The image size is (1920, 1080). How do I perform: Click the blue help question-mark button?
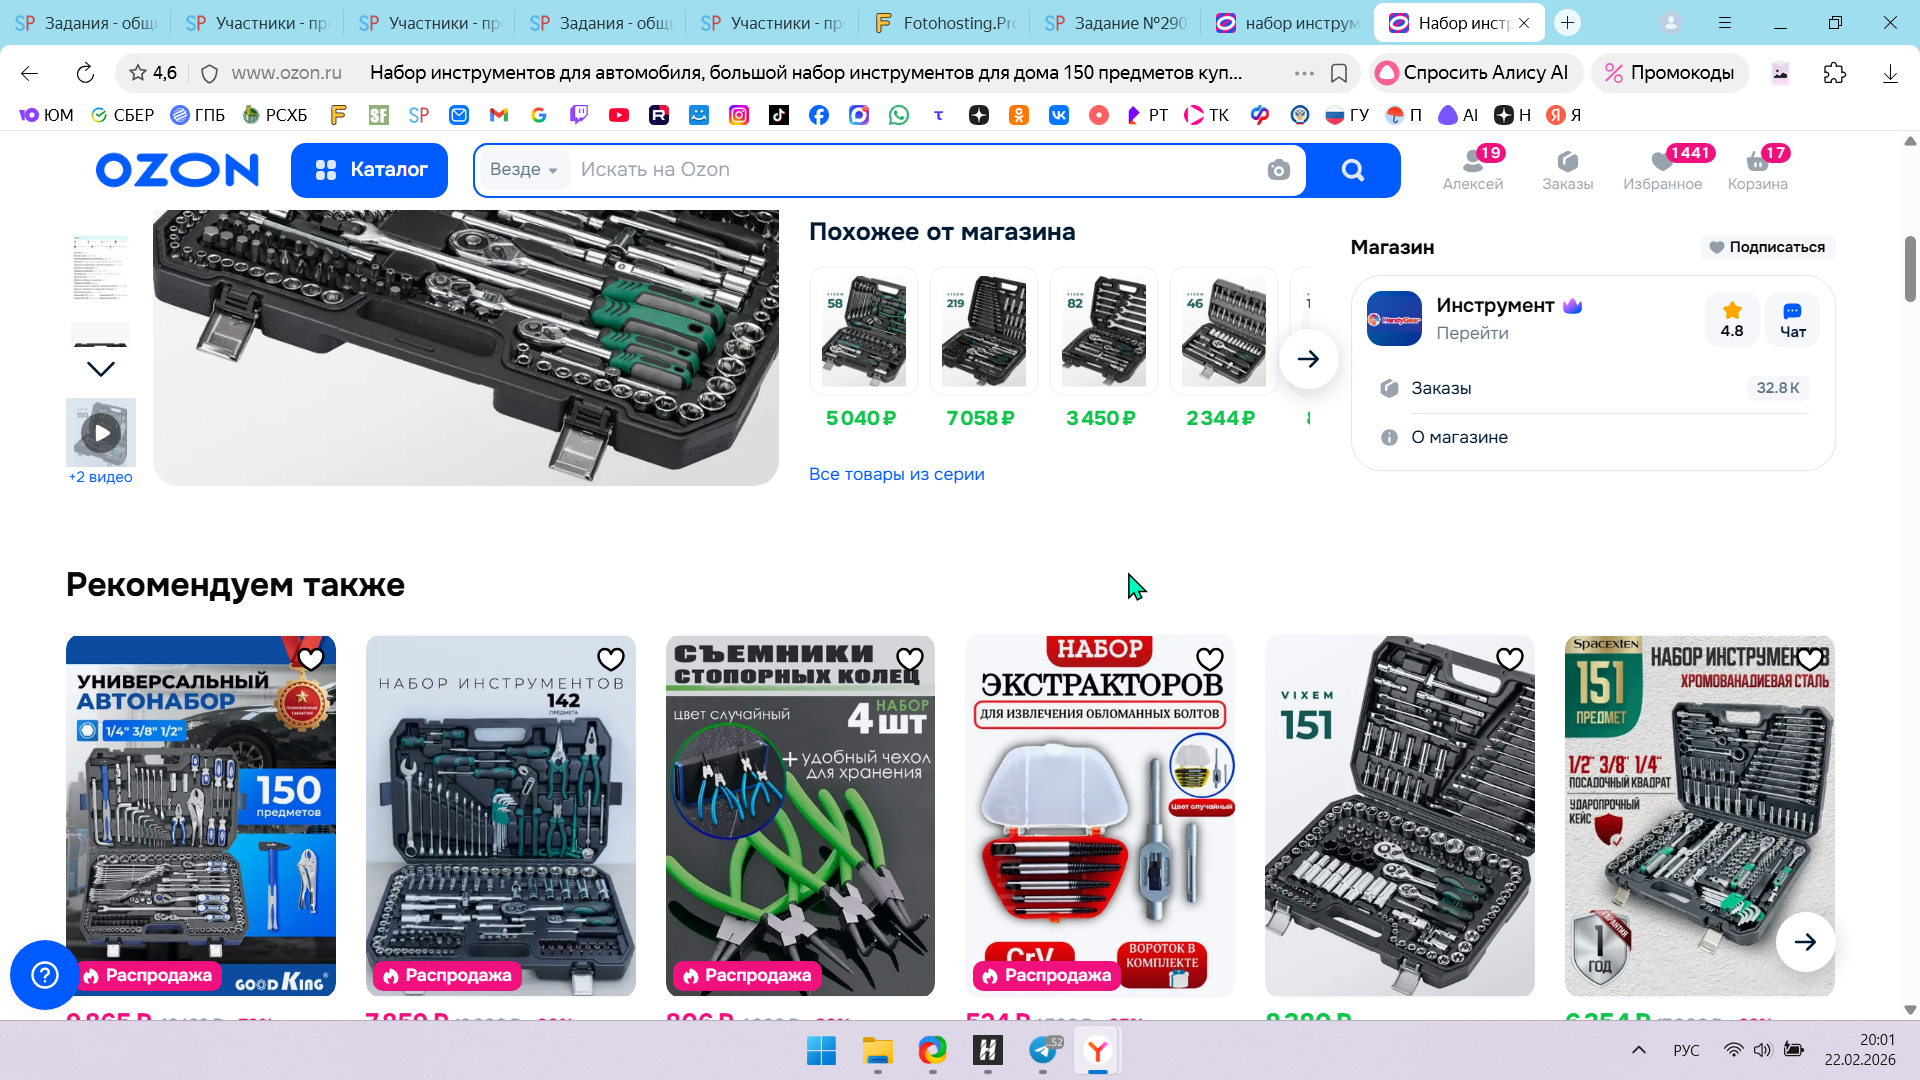(x=44, y=974)
